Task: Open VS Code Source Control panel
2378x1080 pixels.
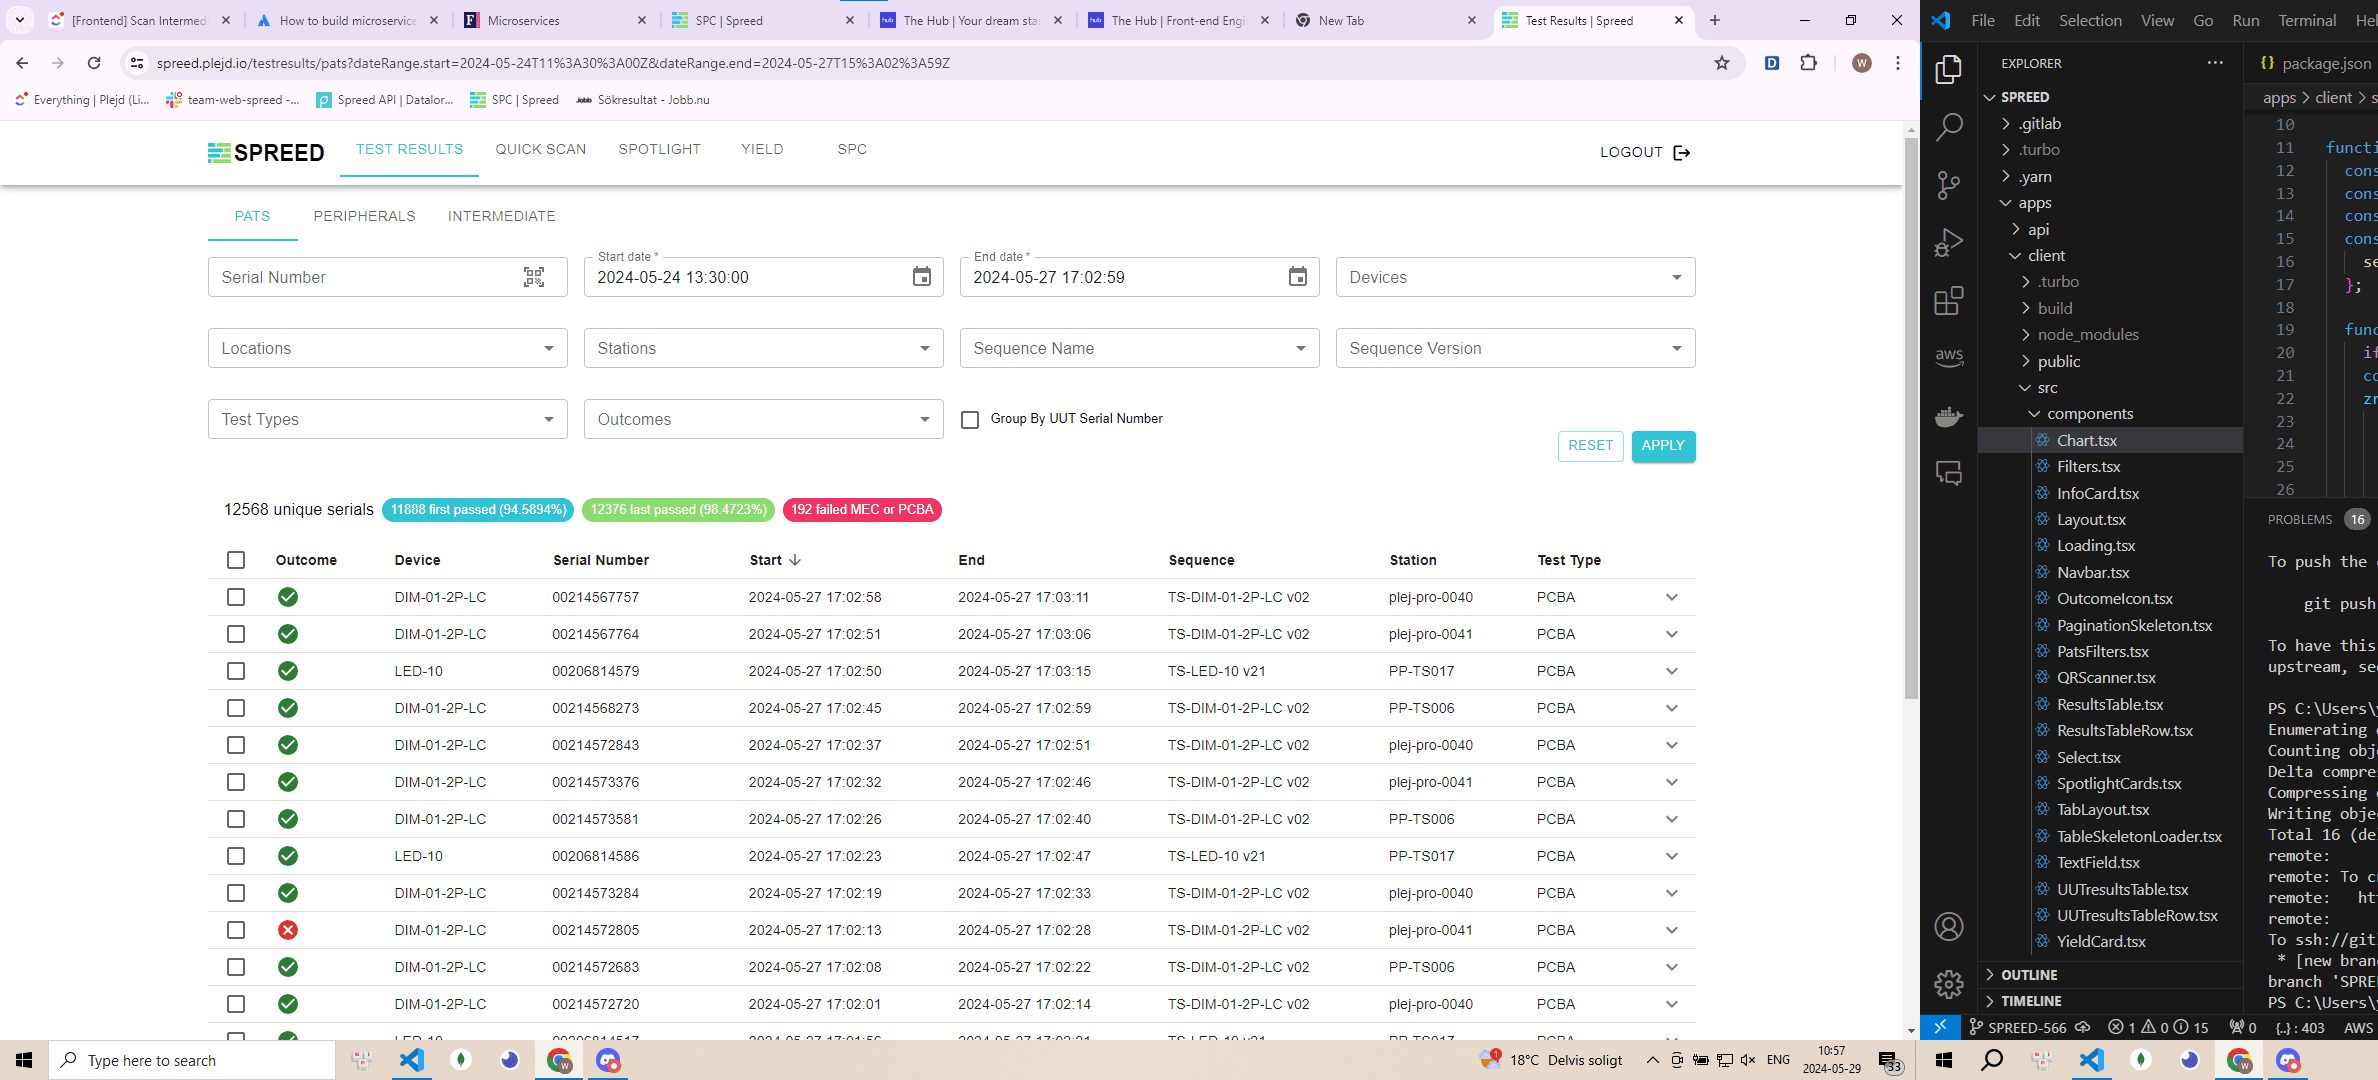Action: (1948, 185)
